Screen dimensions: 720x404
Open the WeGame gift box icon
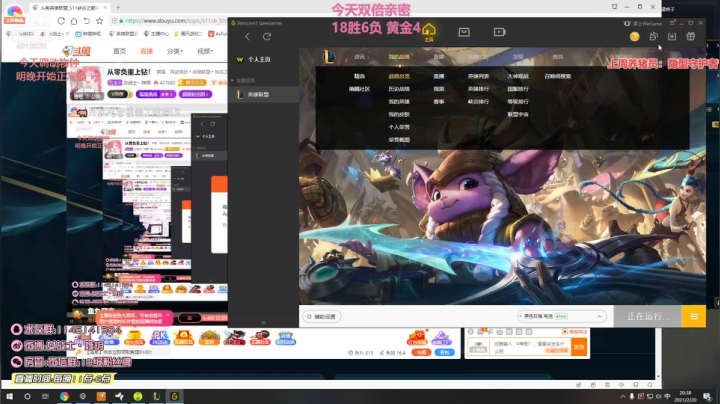click(x=691, y=36)
